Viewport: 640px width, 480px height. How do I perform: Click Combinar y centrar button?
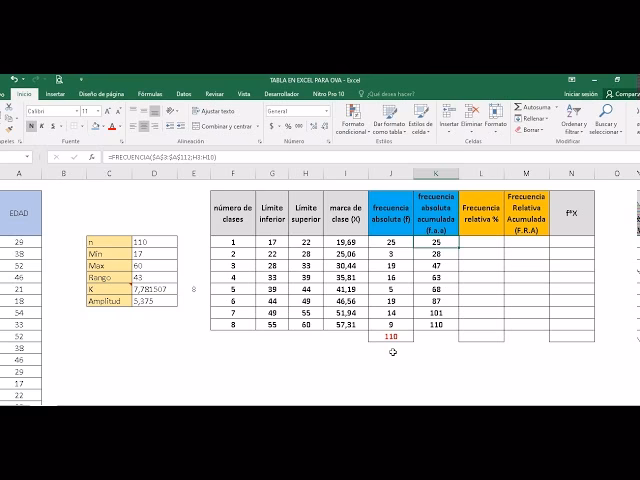point(222,127)
